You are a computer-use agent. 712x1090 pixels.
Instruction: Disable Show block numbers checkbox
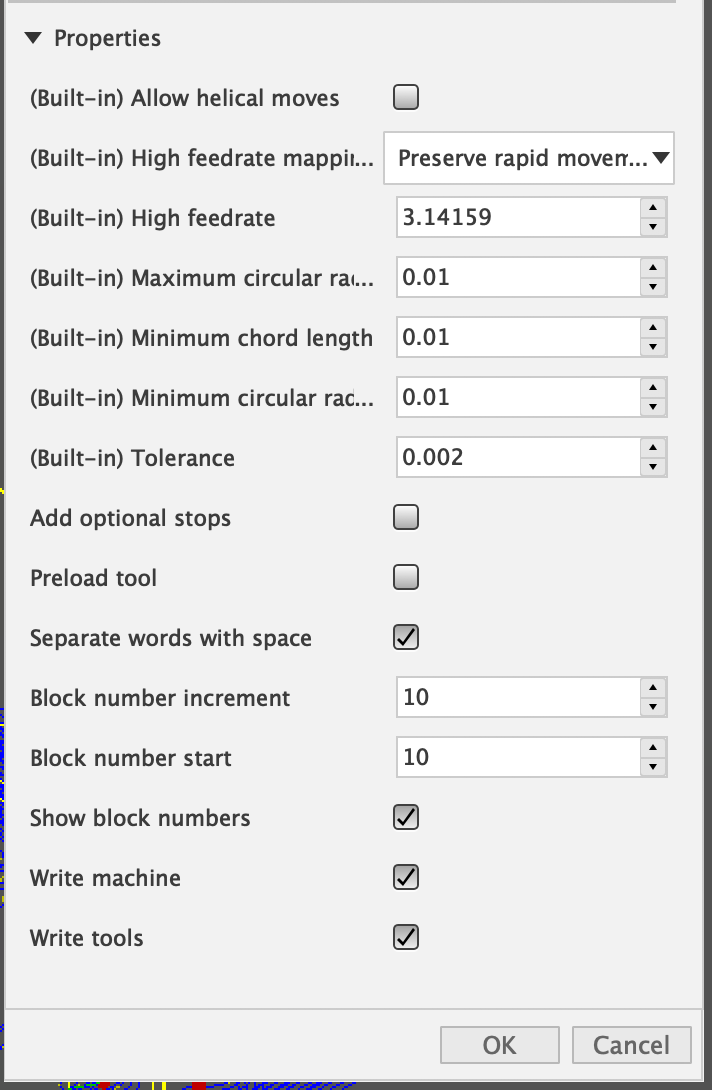(x=406, y=817)
